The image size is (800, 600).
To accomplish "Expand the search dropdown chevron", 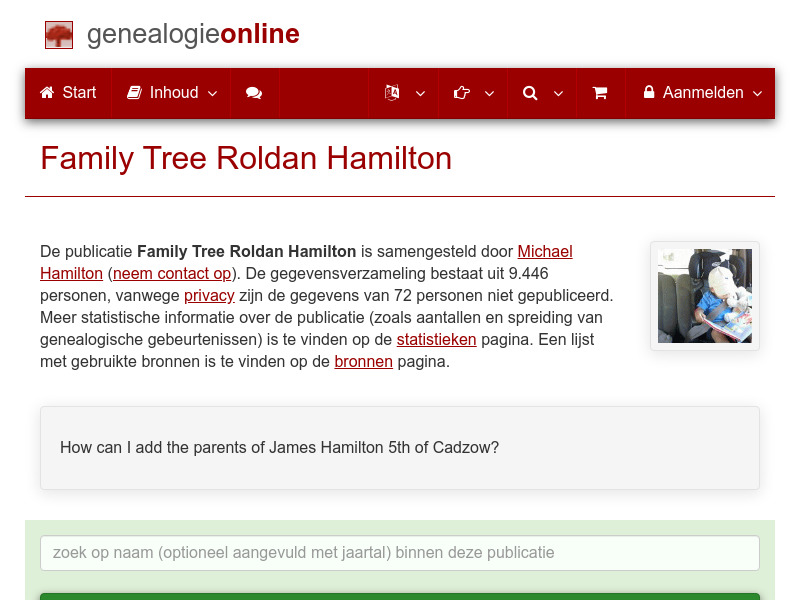I will [558, 94].
